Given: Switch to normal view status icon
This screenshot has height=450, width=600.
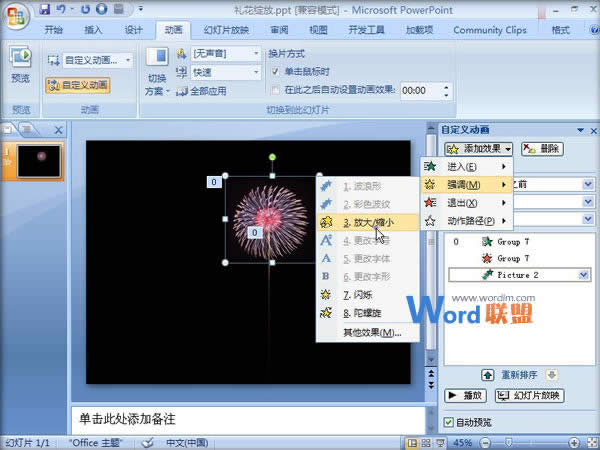Looking at the screenshot, I should [x=412, y=443].
